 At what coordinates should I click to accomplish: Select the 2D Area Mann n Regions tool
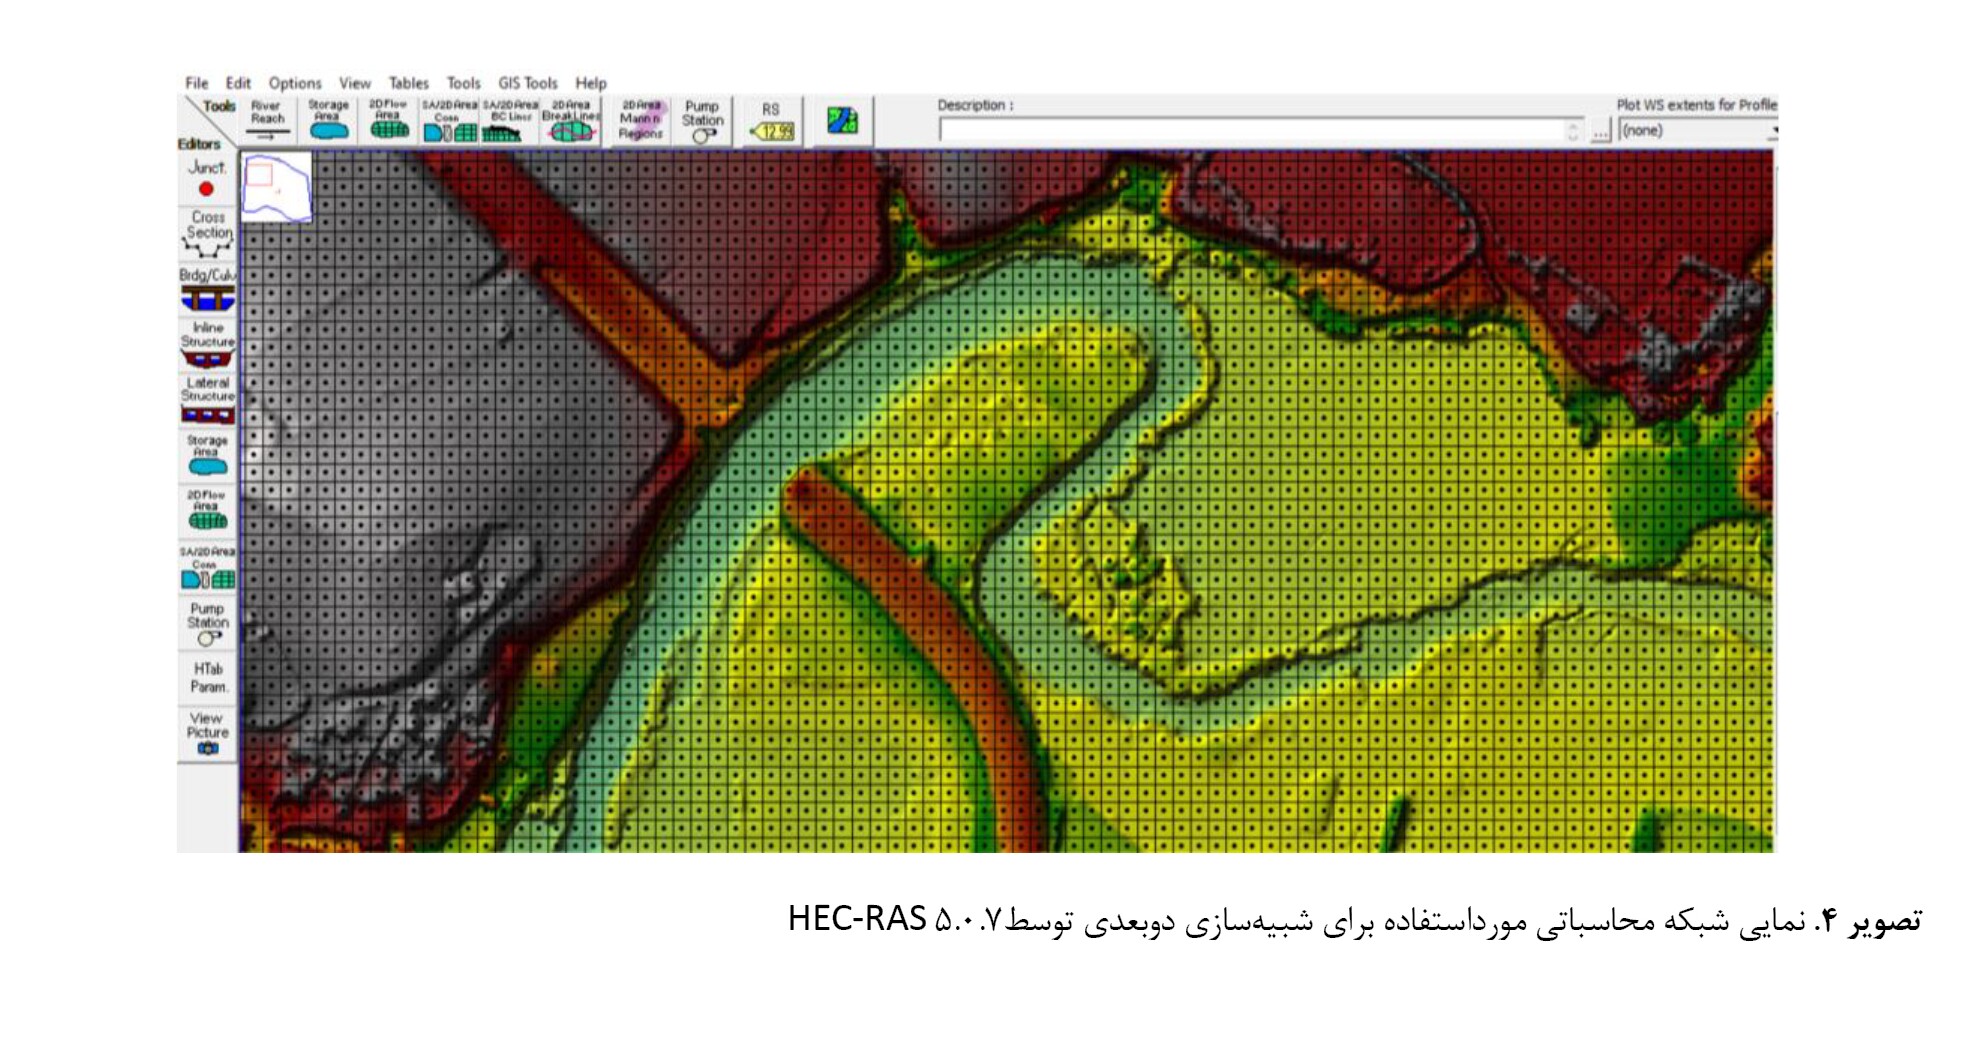[x=641, y=120]
